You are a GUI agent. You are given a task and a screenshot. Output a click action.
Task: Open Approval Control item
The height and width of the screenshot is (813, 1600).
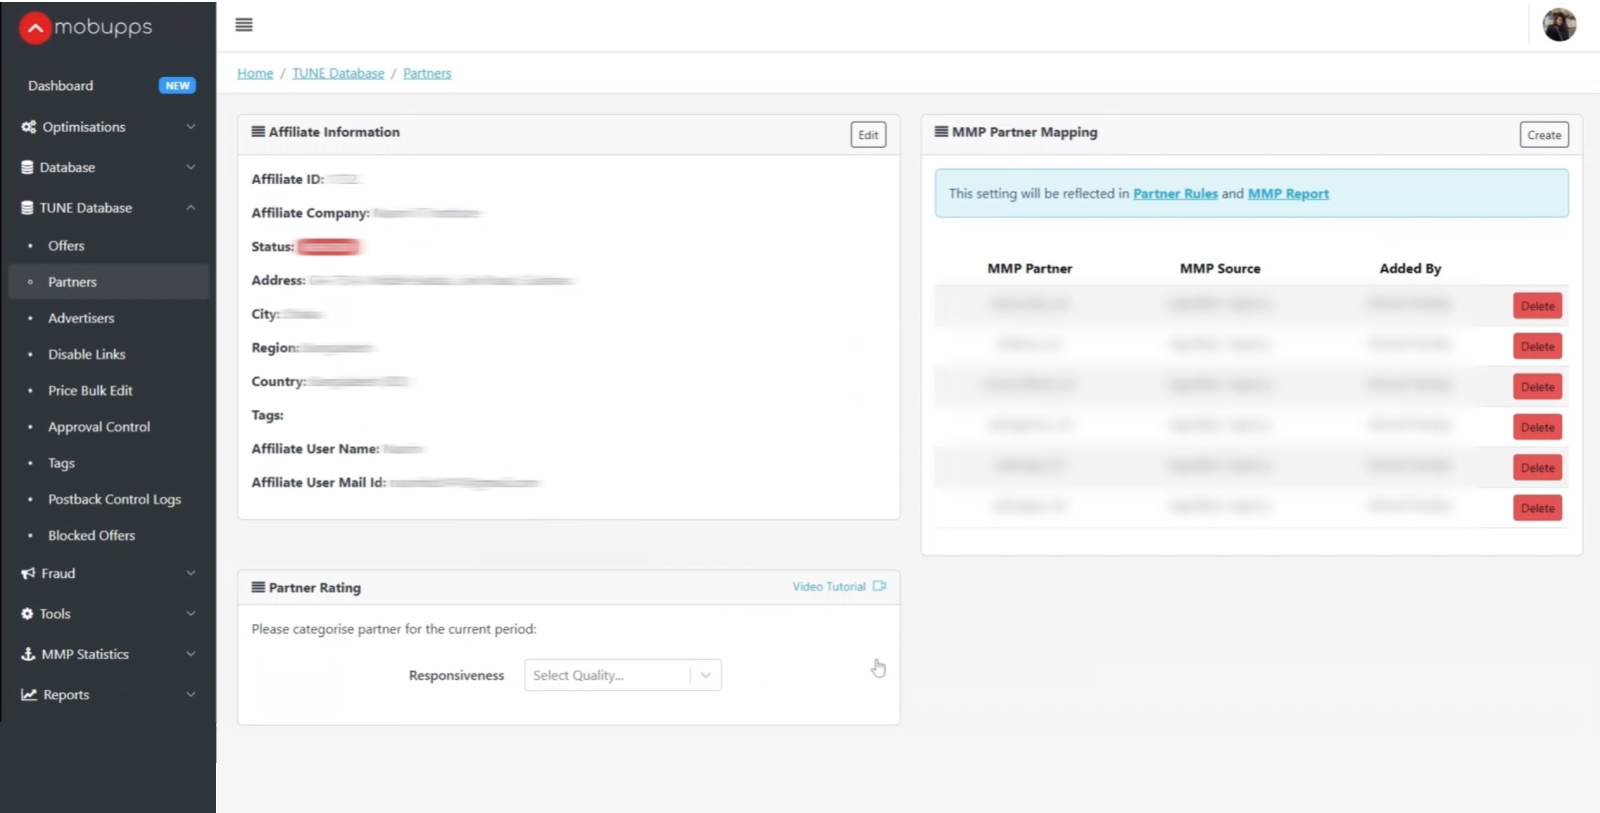click(x=99, y=427)
